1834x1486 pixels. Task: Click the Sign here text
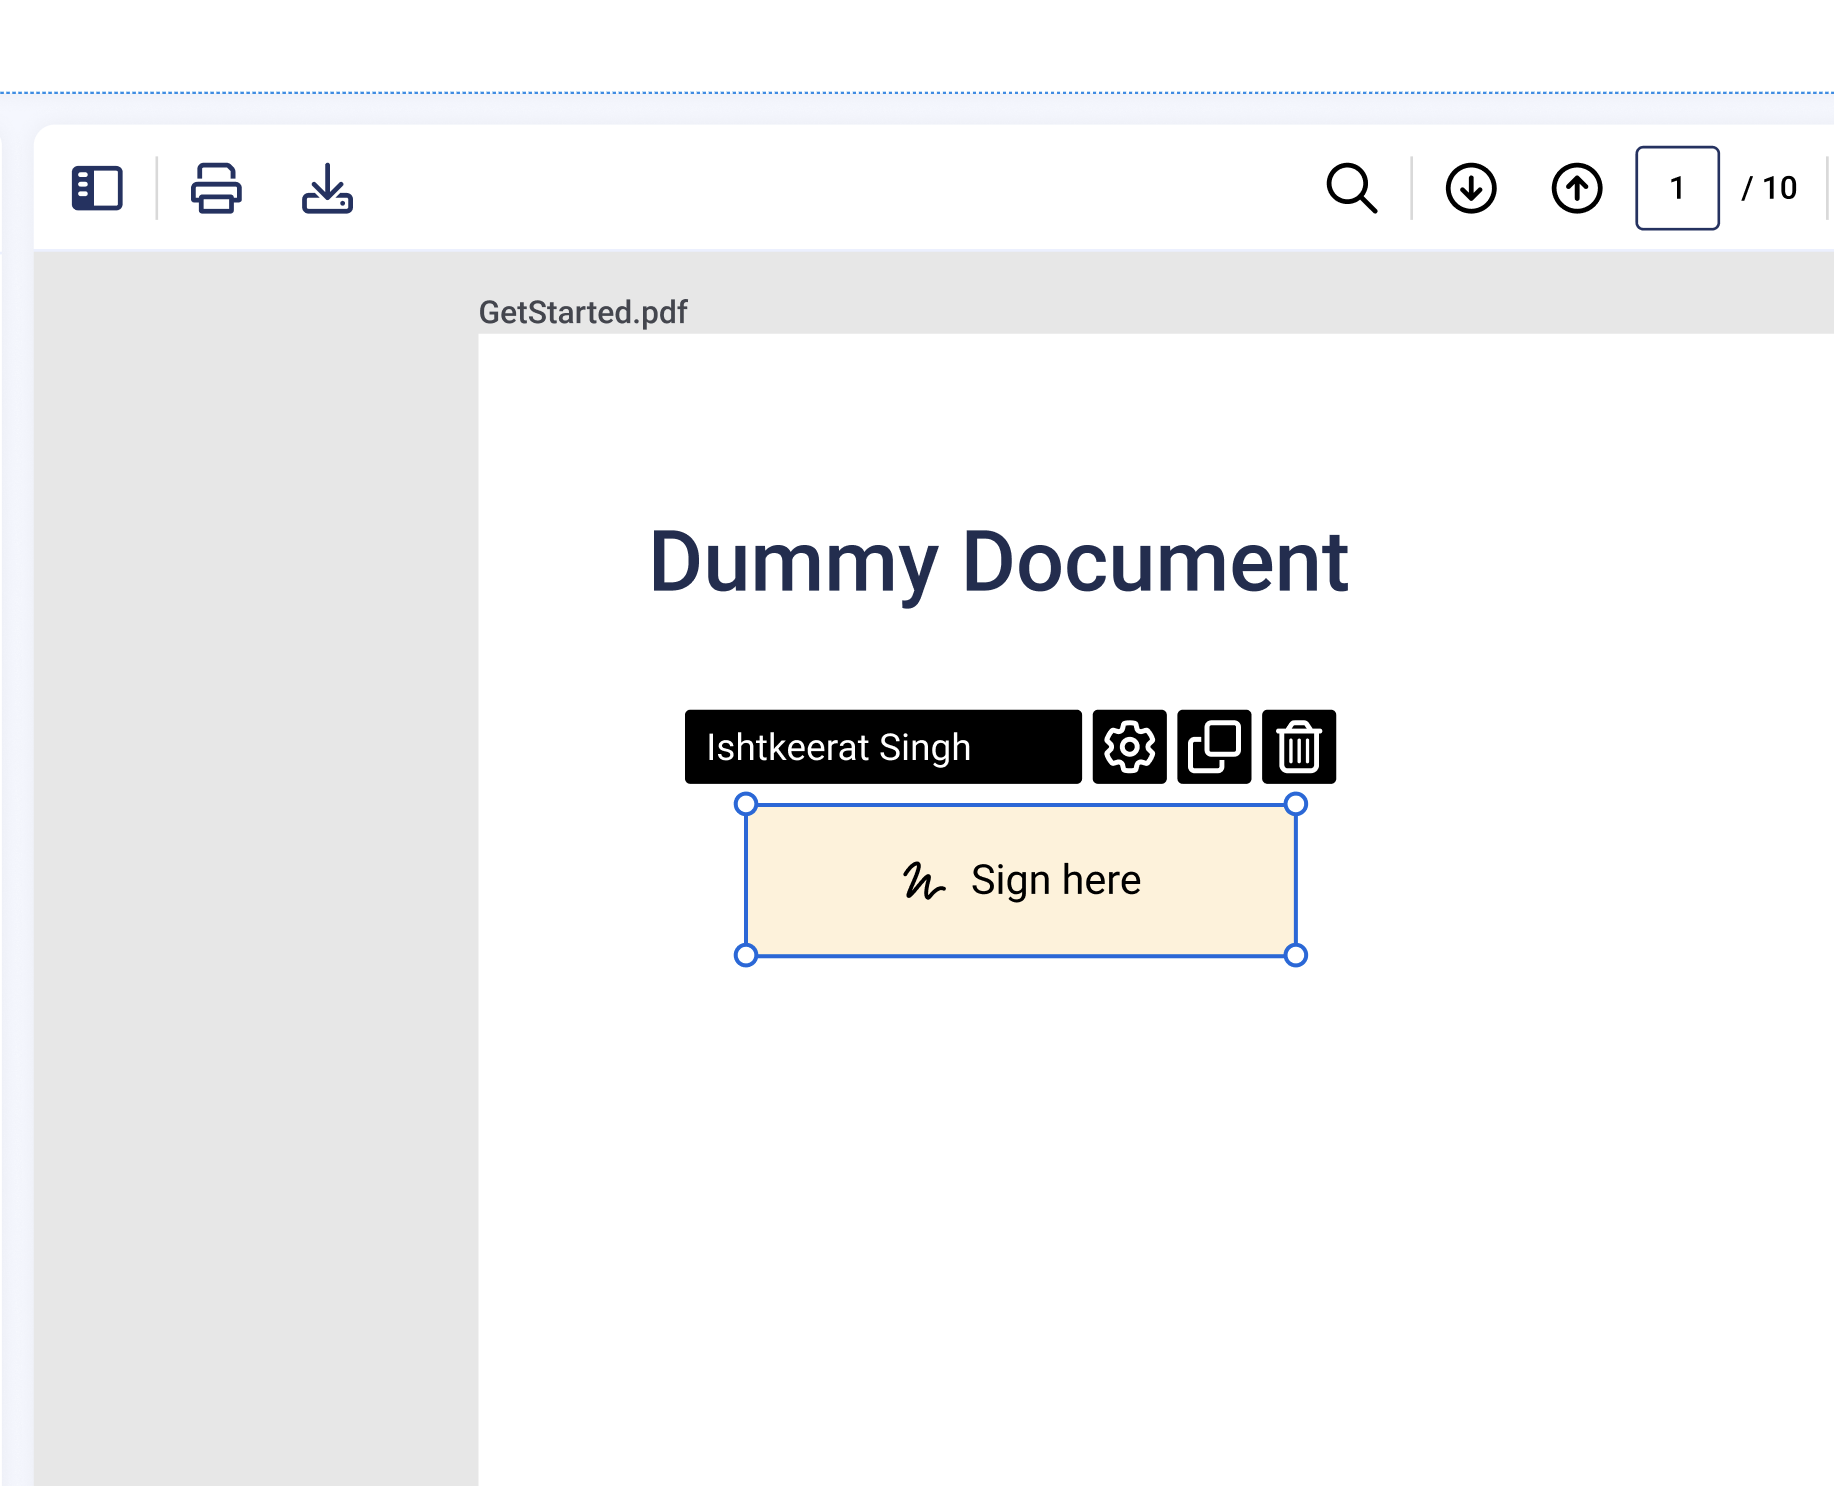click(1055, 880)
